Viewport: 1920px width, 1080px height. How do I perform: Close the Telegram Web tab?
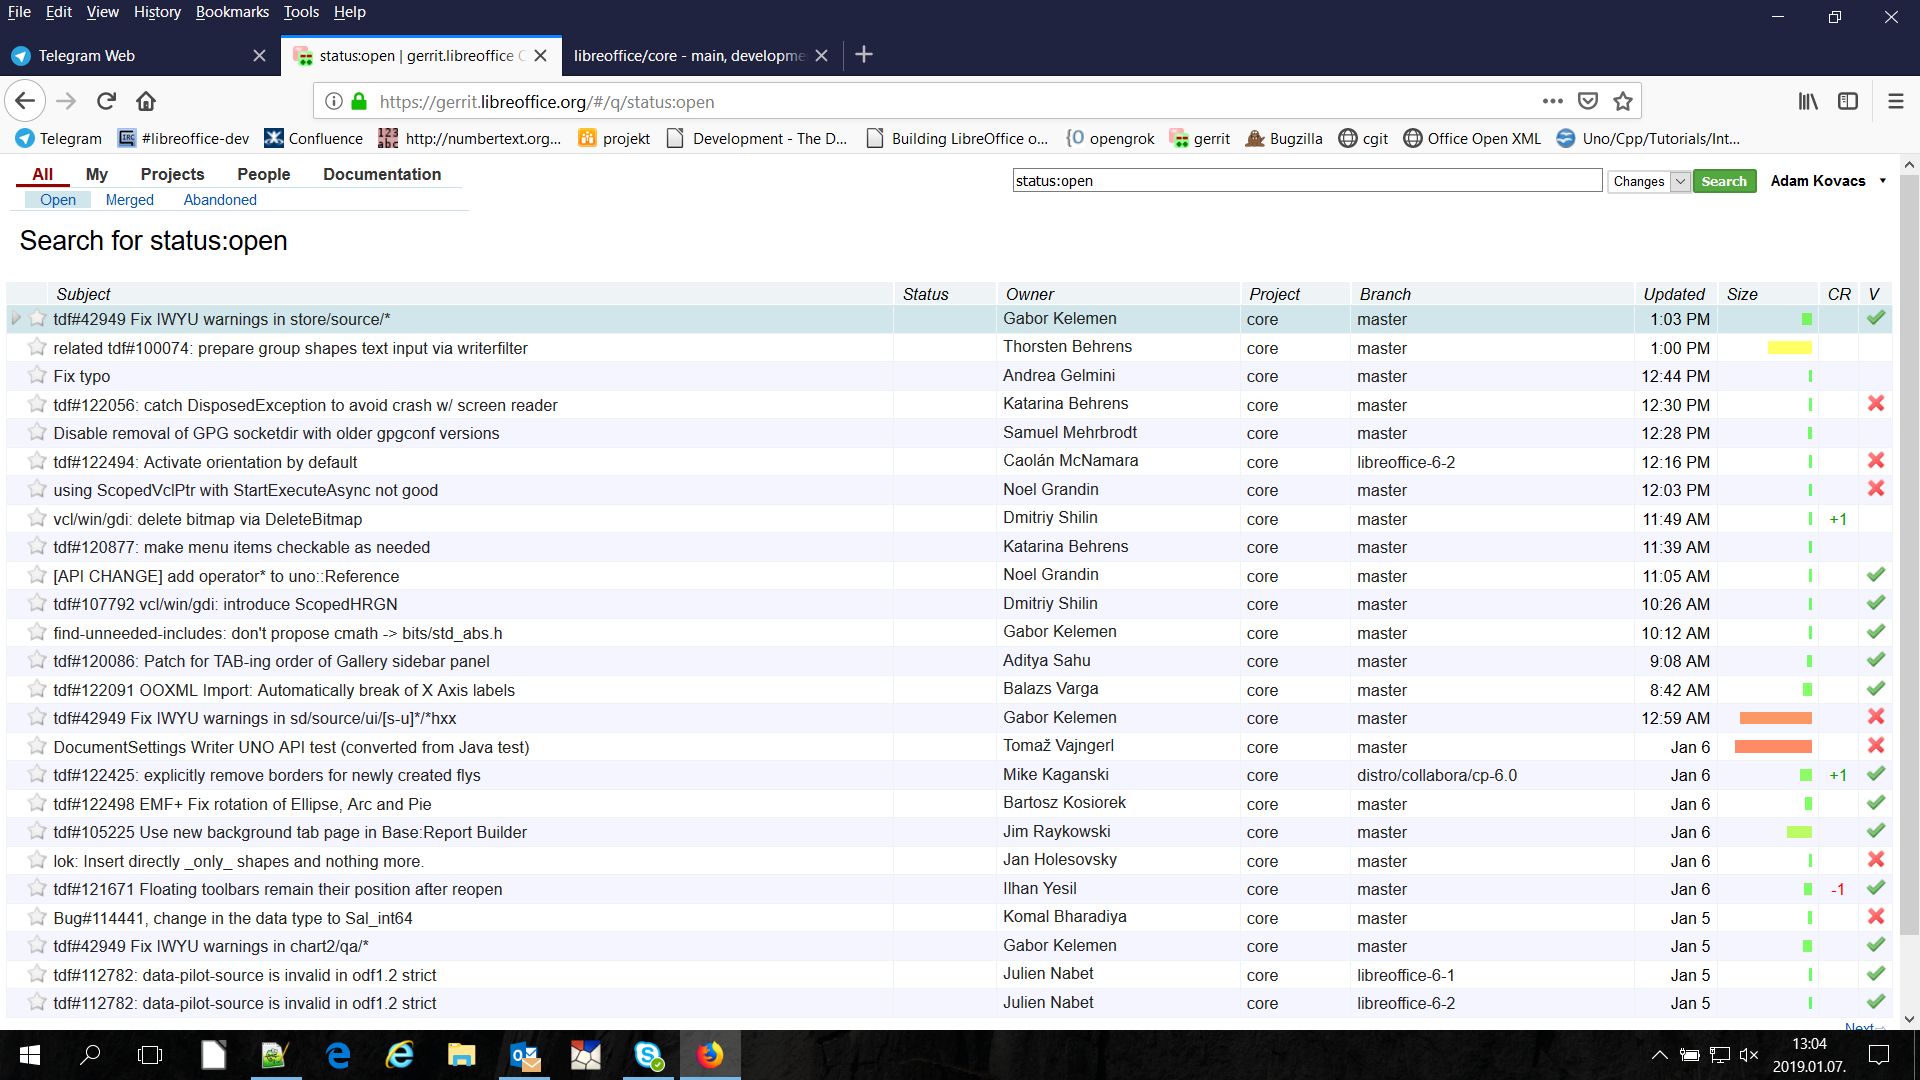(259, 56)
